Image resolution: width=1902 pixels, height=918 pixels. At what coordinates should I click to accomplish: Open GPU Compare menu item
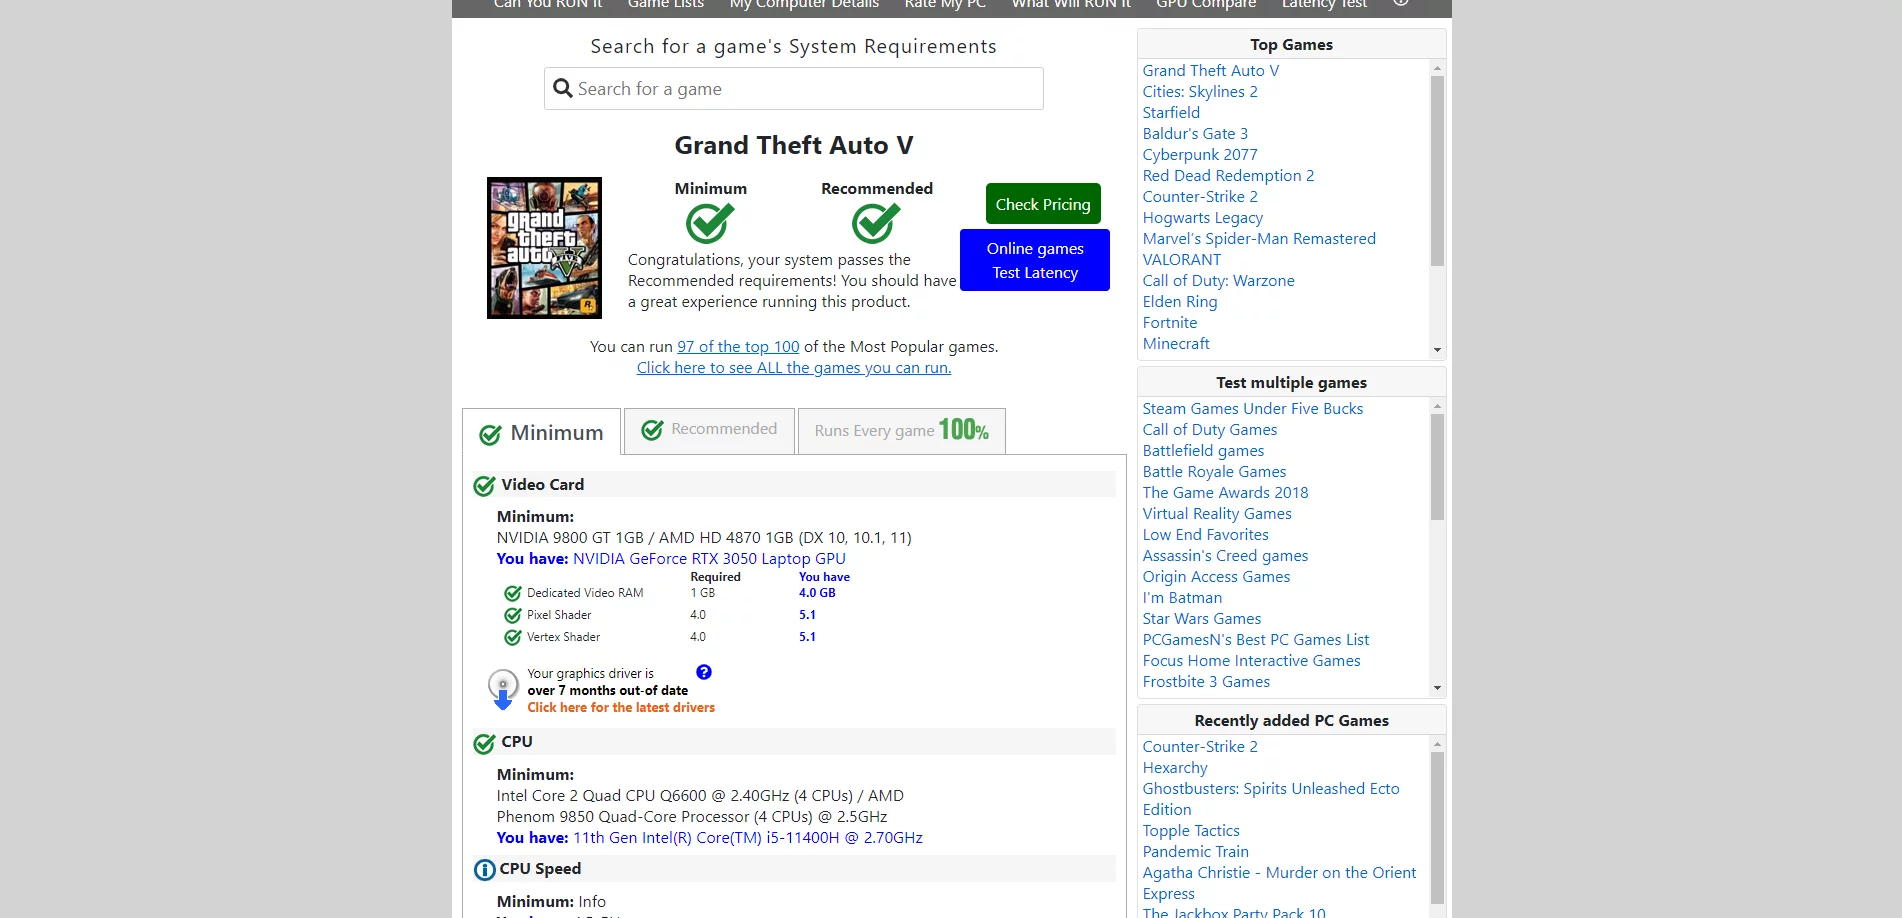pos(1206,5)
